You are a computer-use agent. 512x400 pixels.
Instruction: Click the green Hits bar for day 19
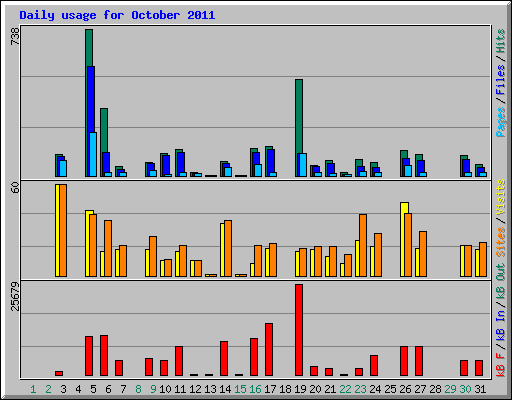pyautogui.click(x=299, y=116)
